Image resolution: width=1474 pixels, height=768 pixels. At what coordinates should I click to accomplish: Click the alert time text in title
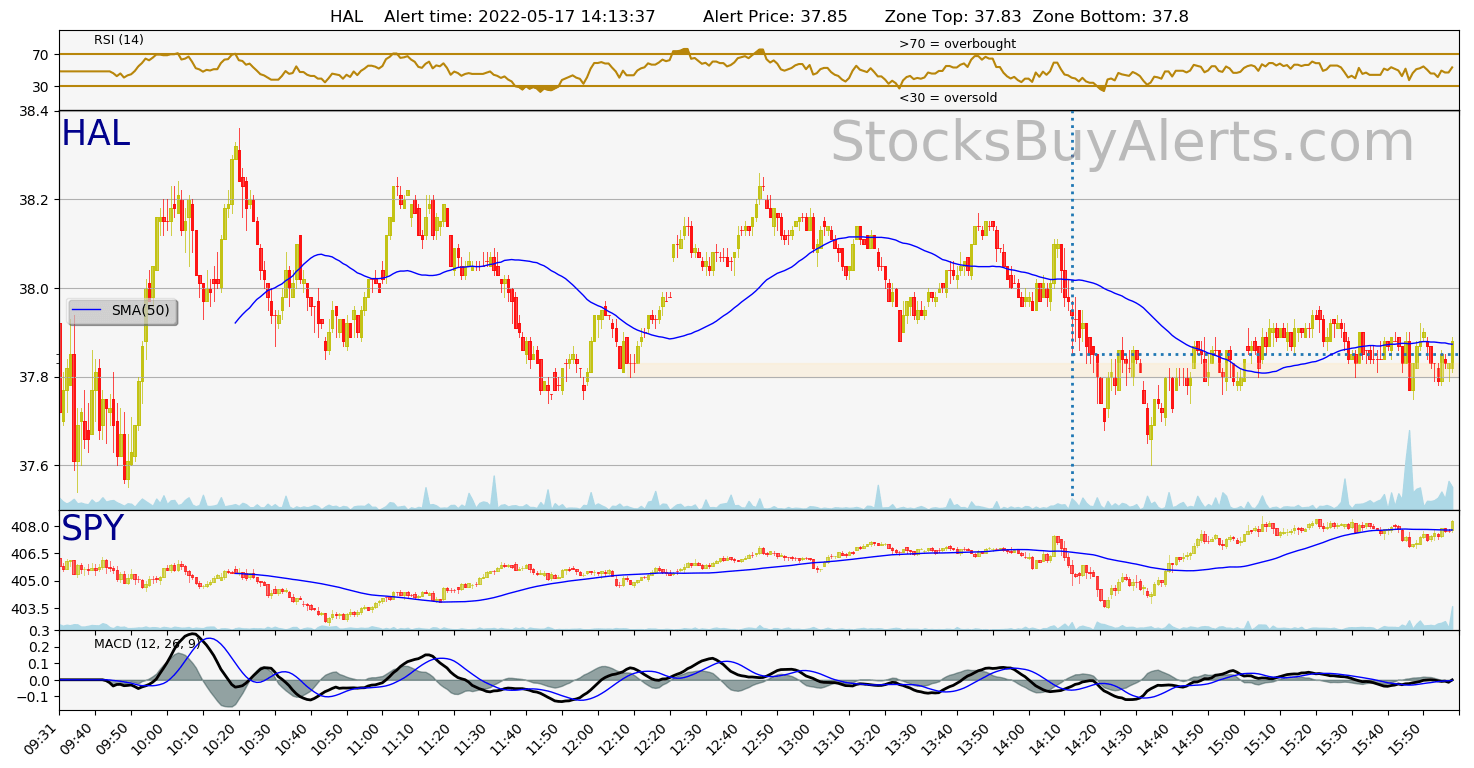(x=520, y=16)
